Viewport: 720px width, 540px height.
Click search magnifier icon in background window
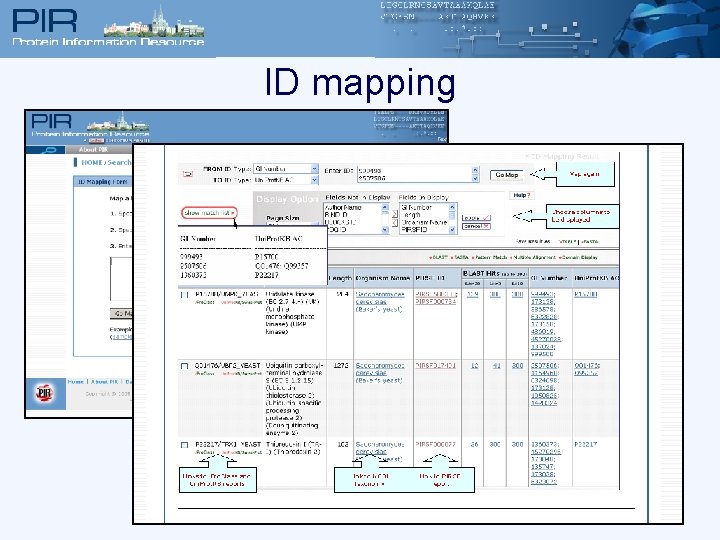pyautogui.click(x=48, y=150)
